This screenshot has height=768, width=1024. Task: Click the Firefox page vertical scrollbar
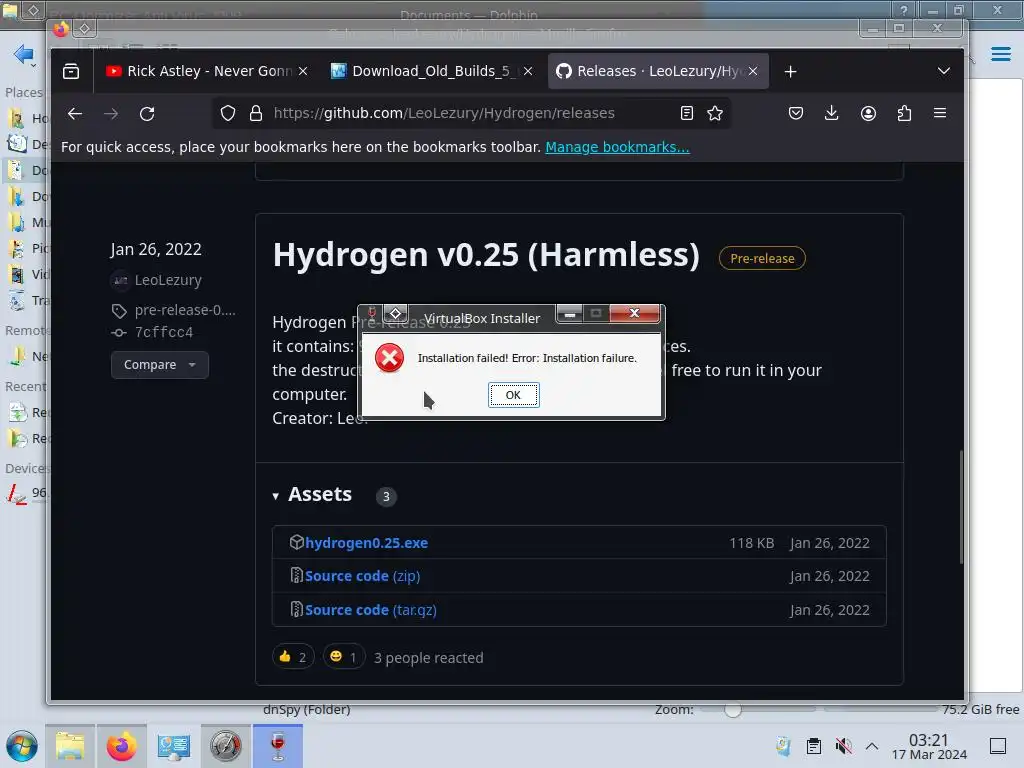[961, 507]
